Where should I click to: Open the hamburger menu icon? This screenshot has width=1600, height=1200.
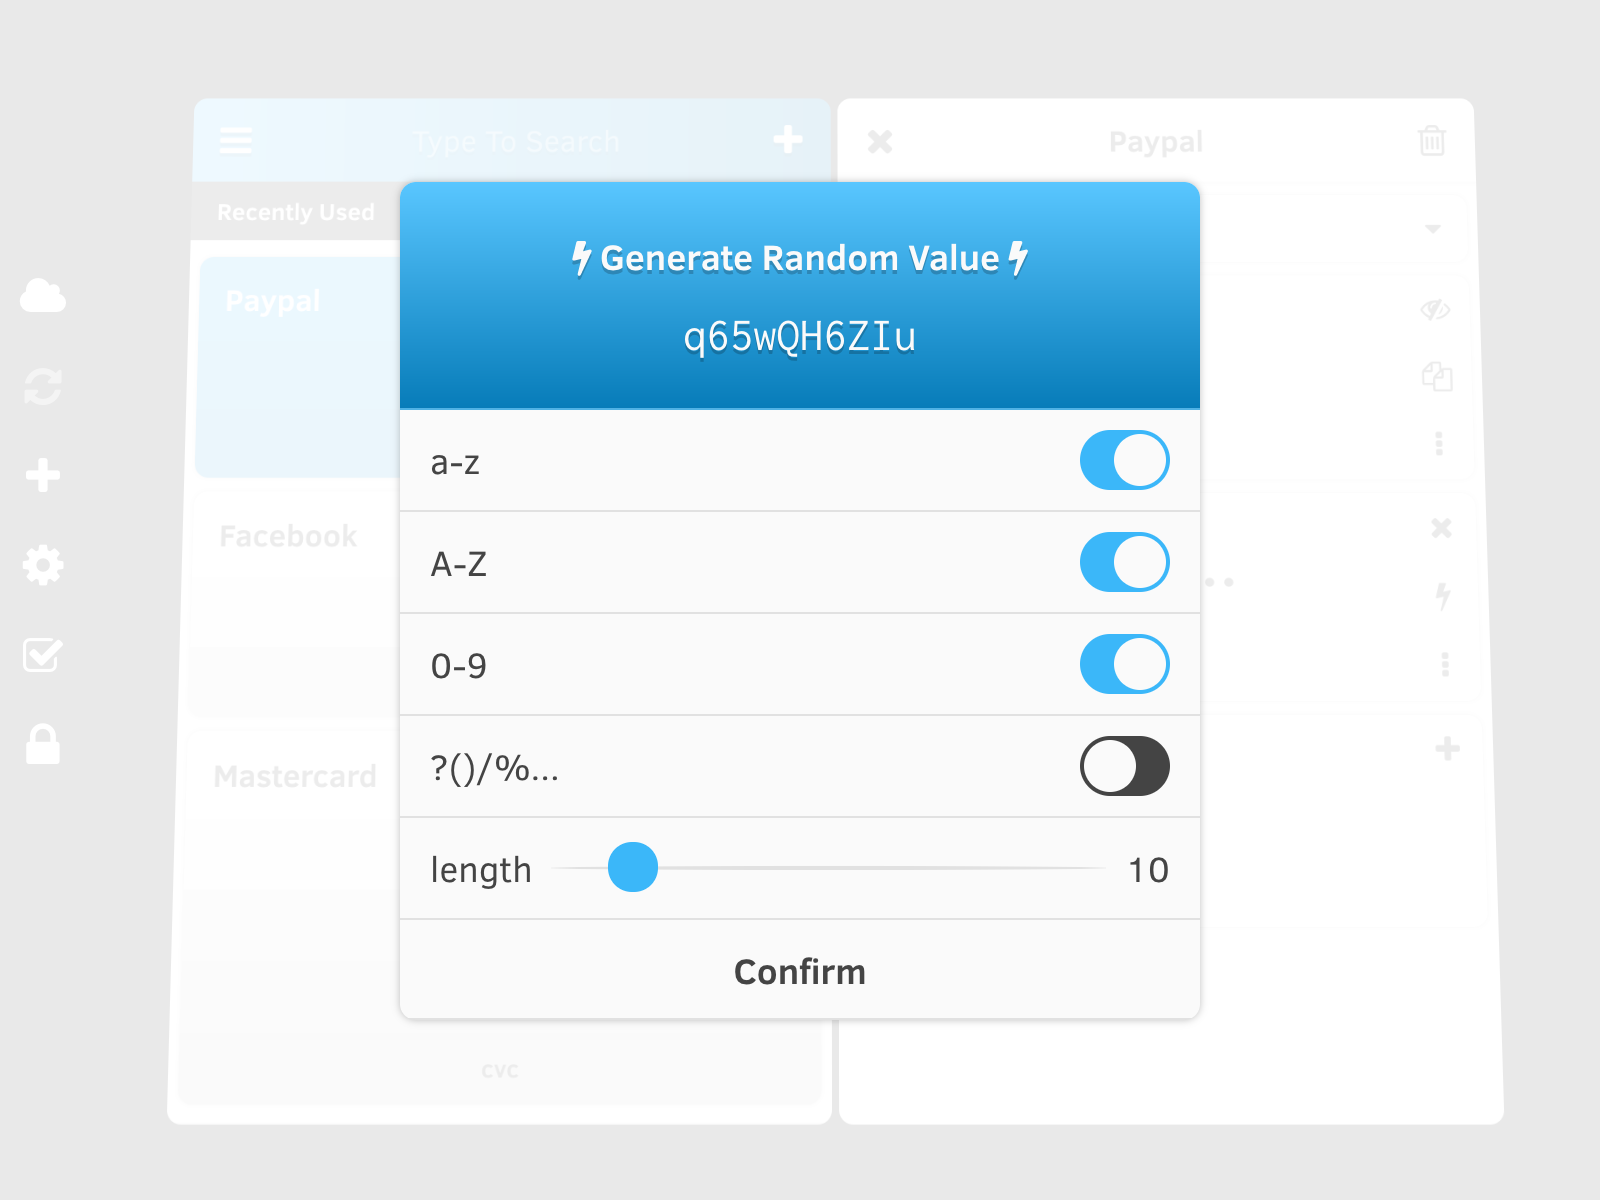(236, 141)
